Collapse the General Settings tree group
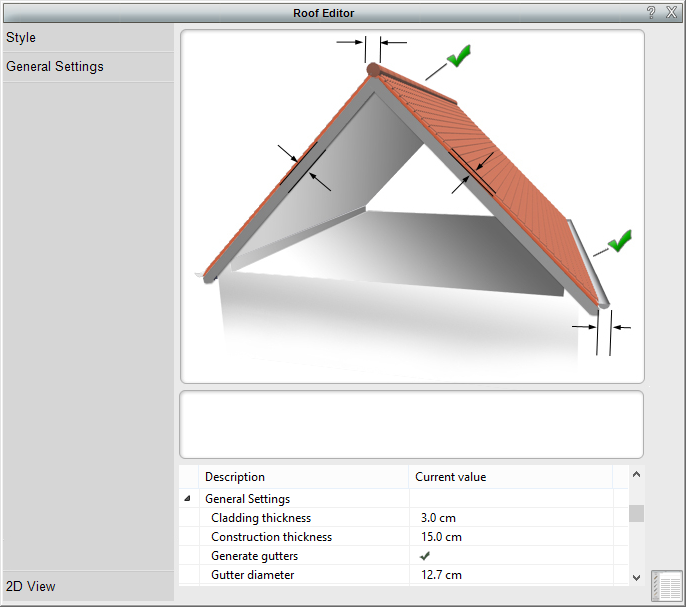The width and height of the screenshot is (686, 607). coord(187,498)
